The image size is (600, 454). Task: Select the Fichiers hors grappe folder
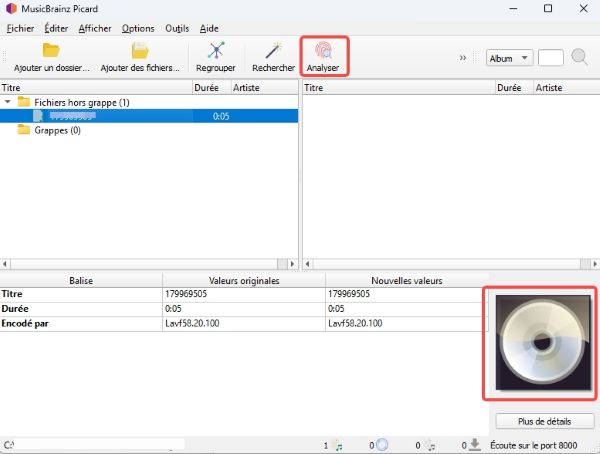tap(82, 102)
